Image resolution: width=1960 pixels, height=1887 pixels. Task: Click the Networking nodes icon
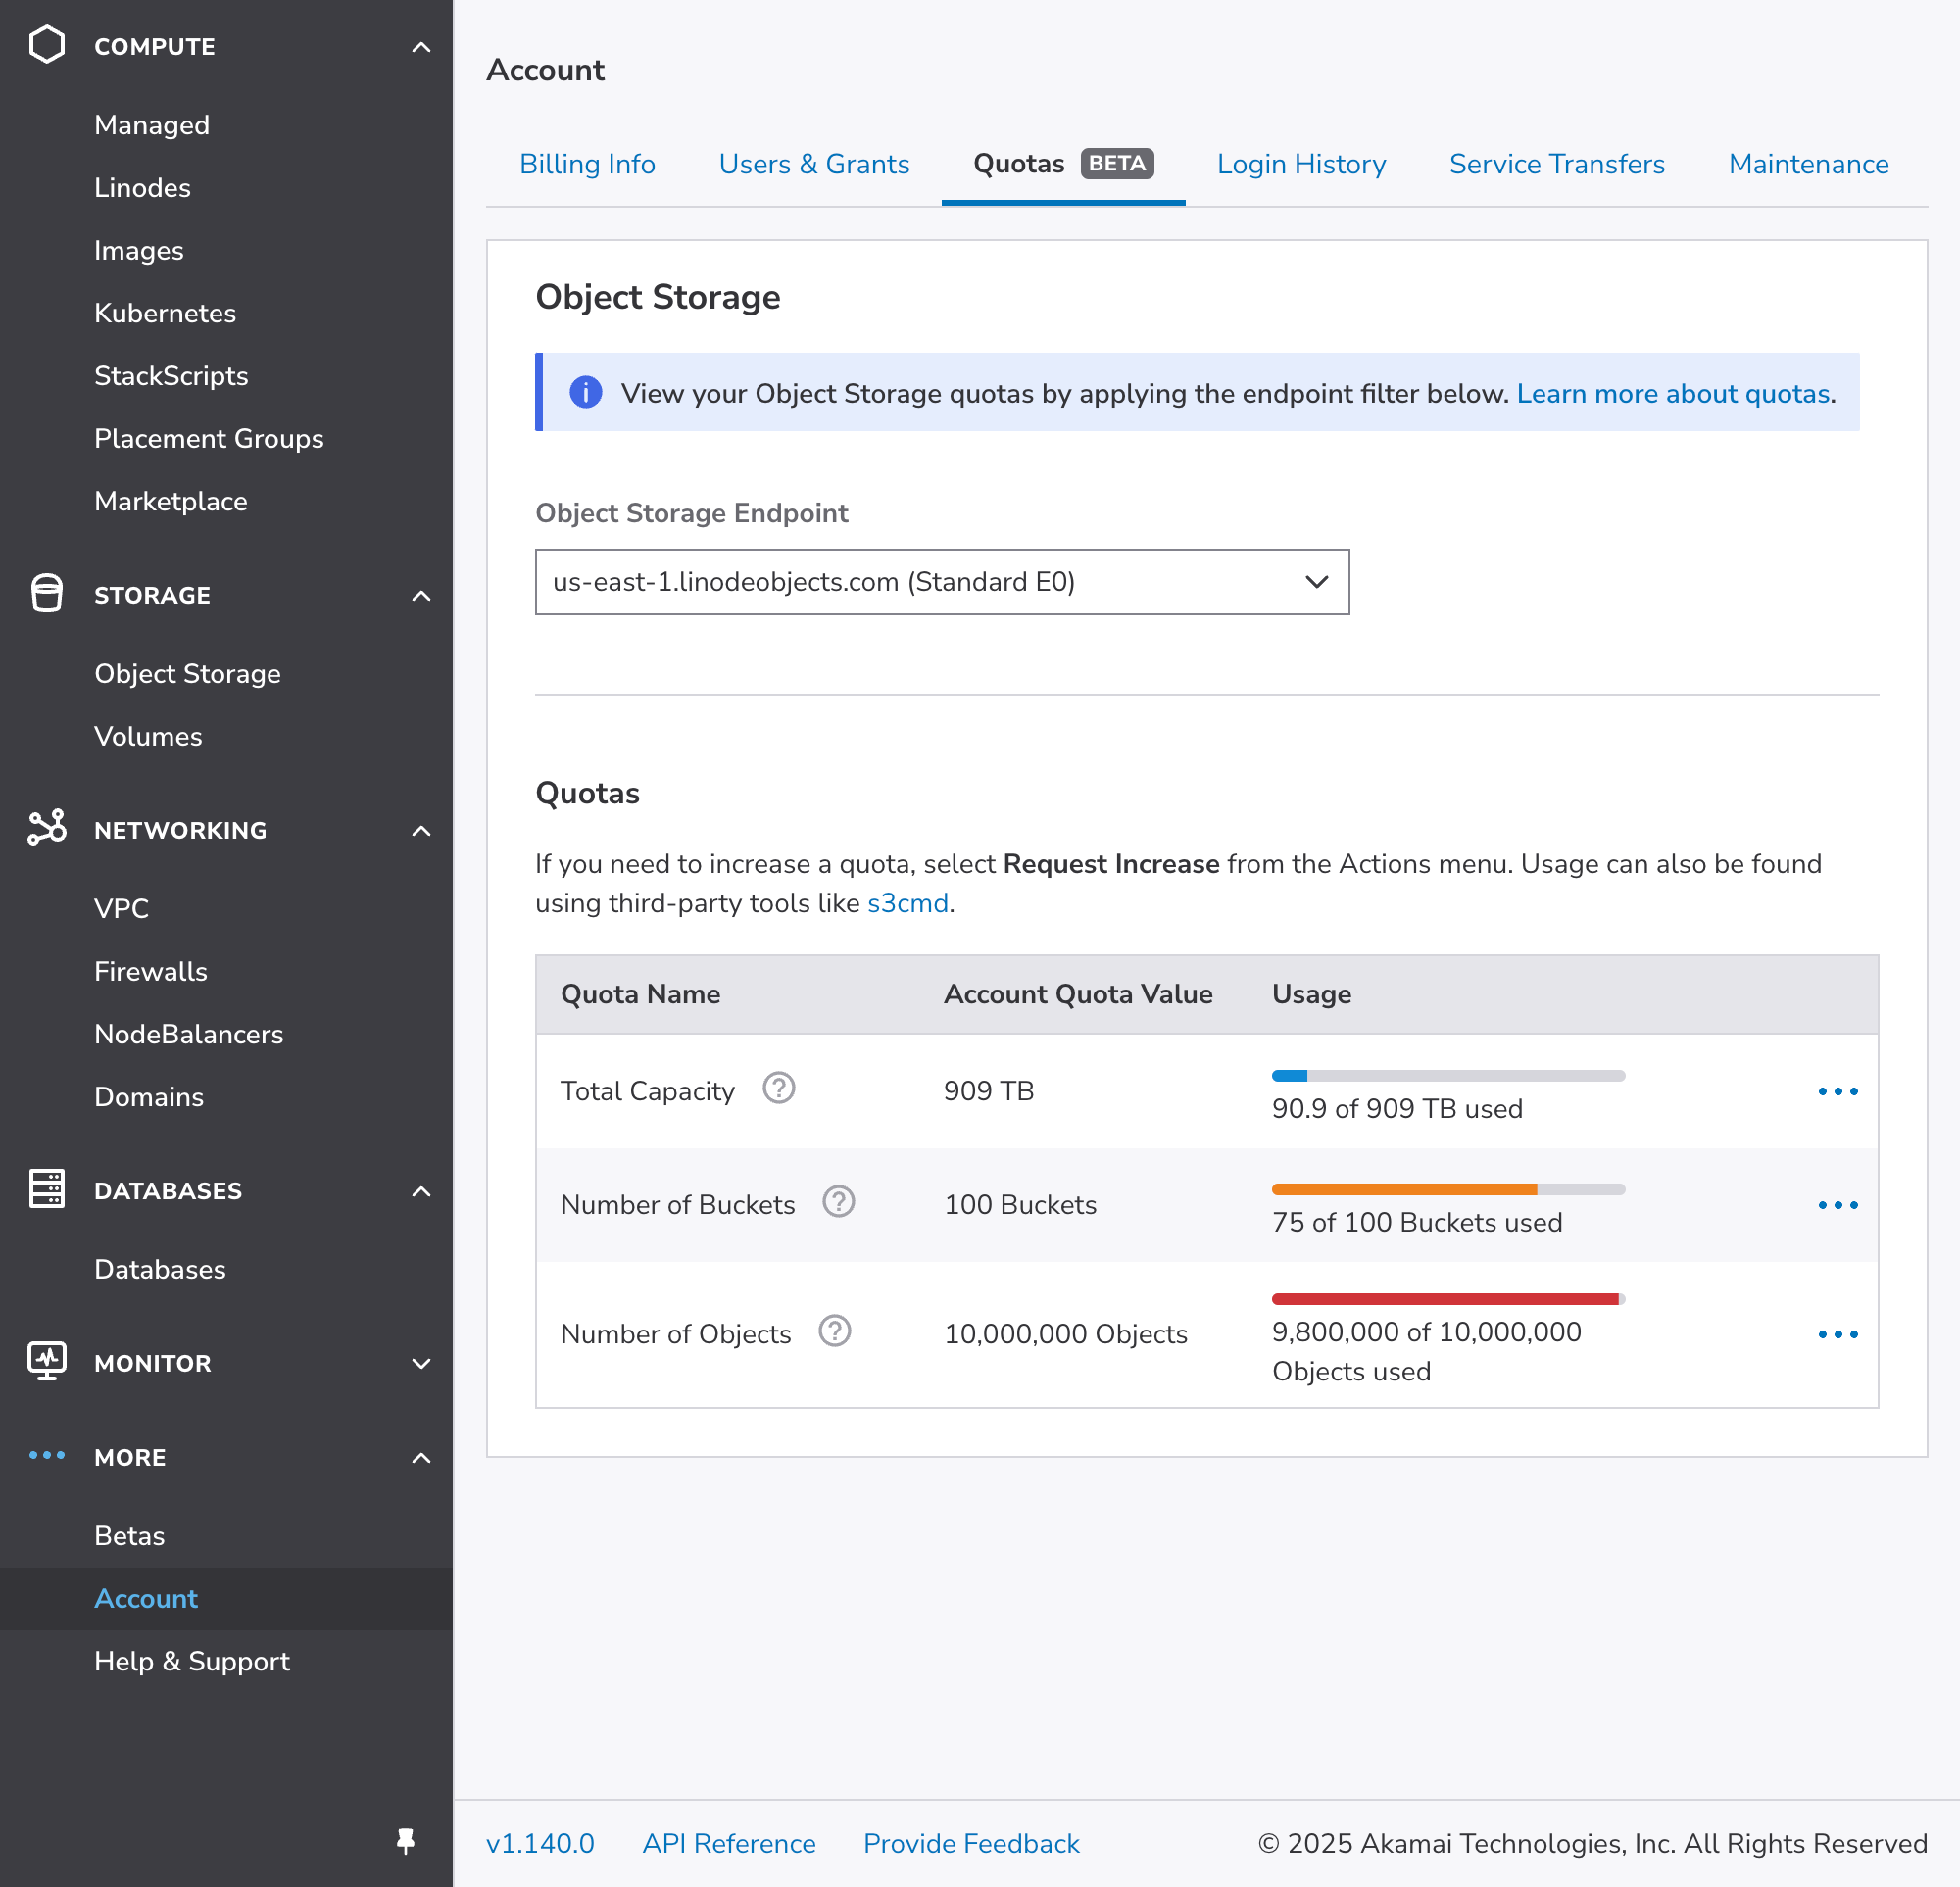[47, 828]
